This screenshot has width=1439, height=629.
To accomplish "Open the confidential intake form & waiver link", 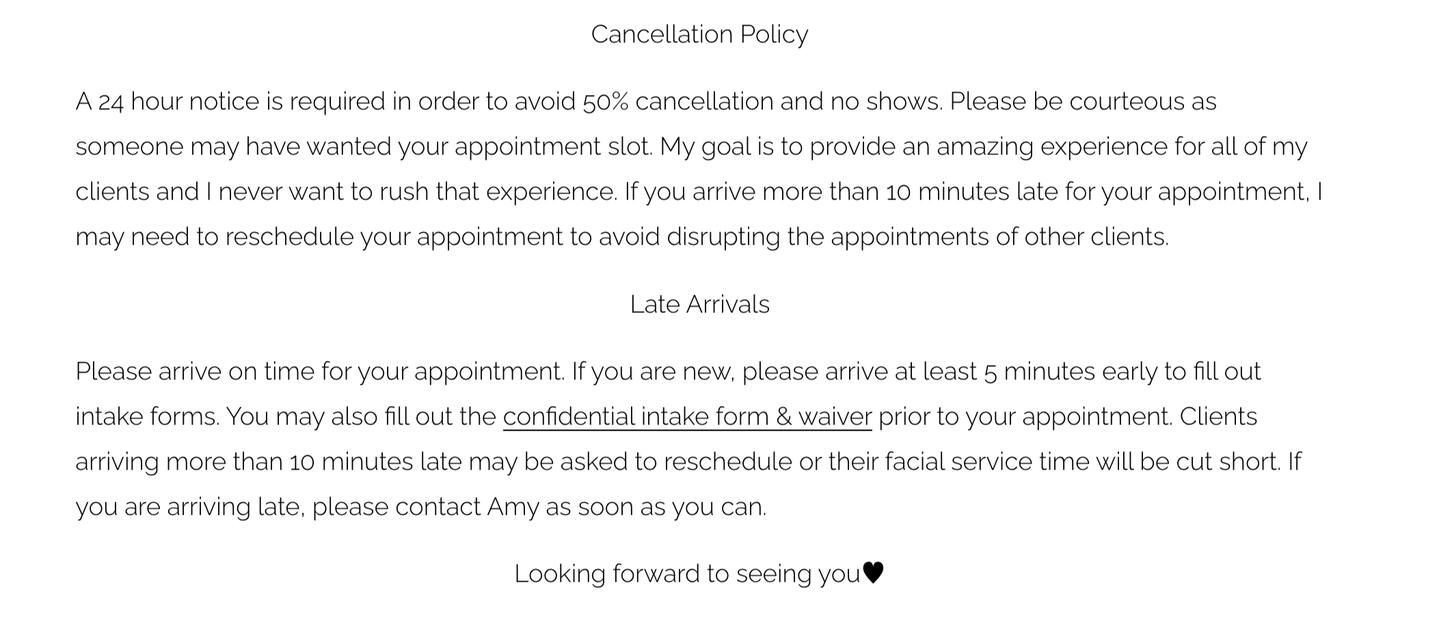I will pyautogui.click(x=687, y=417).
